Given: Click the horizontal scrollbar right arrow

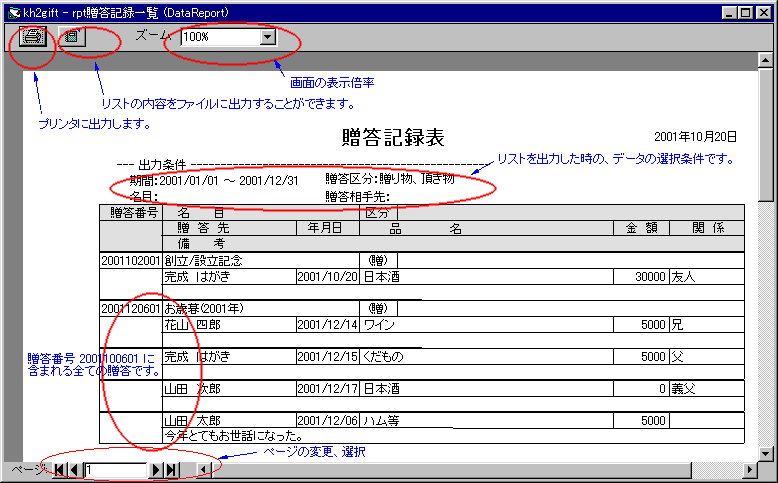Looking at the screenshot, I should point(751,469).
